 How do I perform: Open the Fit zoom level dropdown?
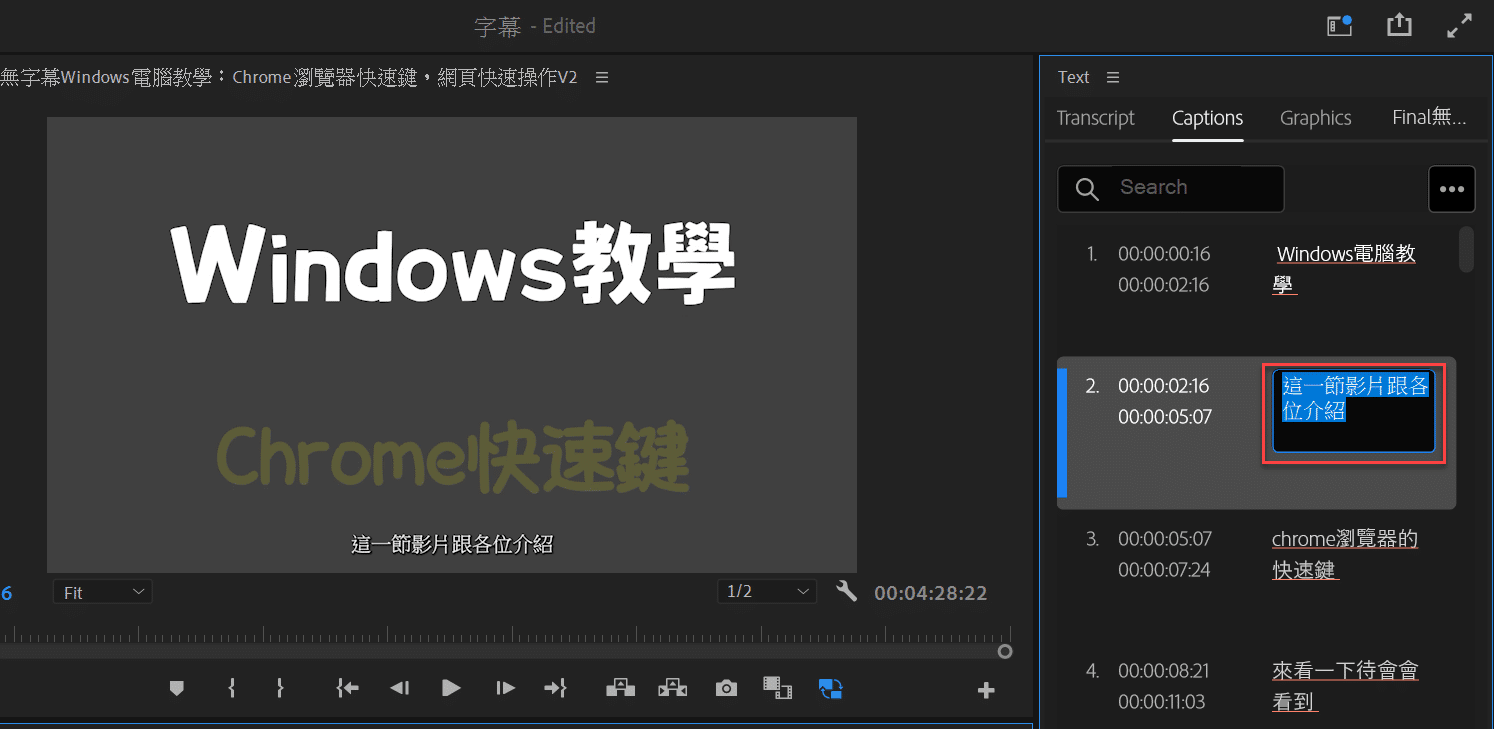[102, 592]
